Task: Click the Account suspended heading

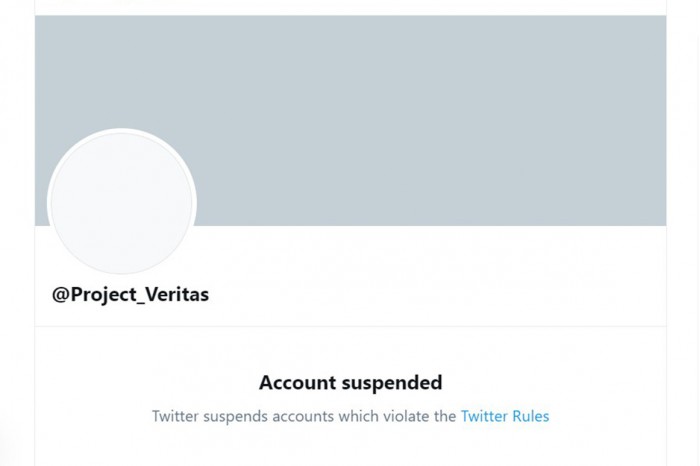Action: [x=350, y=382]
